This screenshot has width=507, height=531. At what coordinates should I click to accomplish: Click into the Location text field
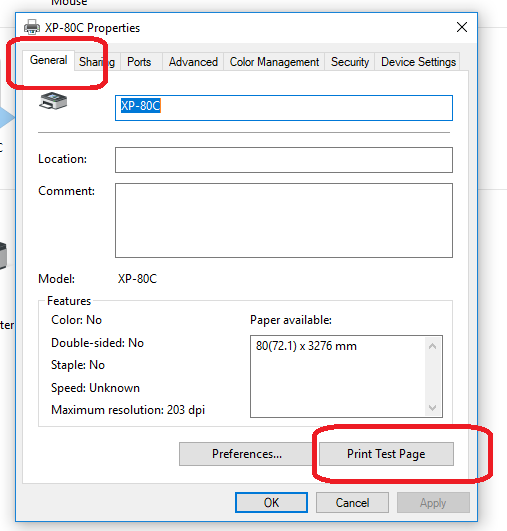pyautogui.click(x=284, y=160)
